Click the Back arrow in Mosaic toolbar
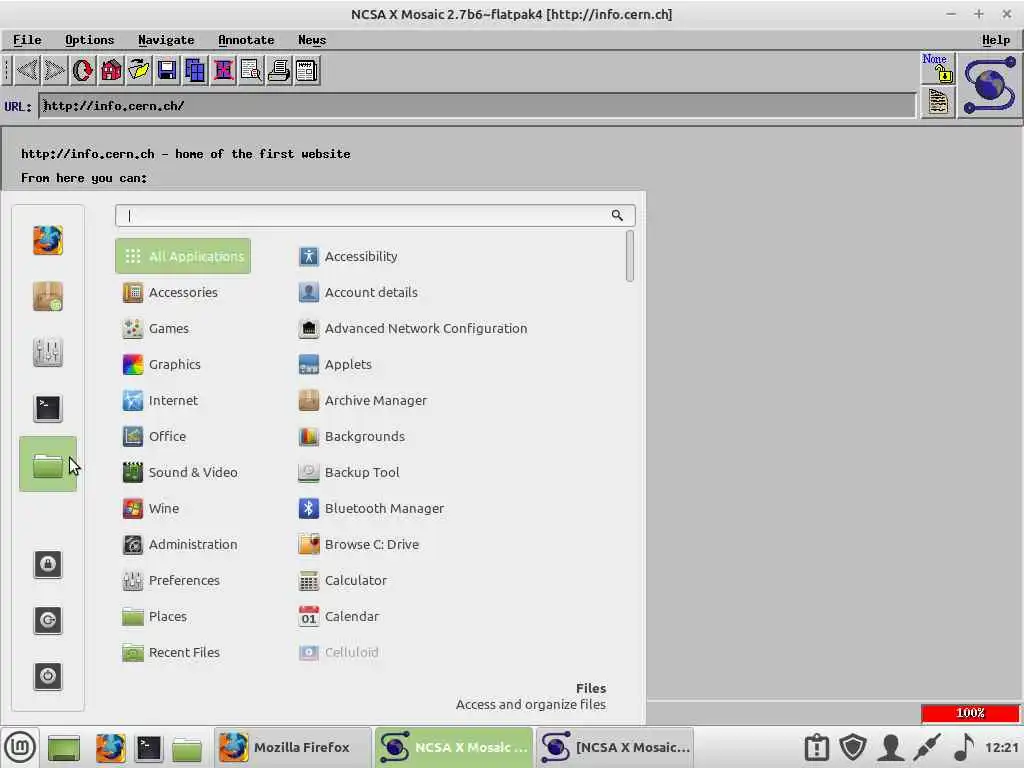Screen dimensions: 1024x768 coord(27,70)
